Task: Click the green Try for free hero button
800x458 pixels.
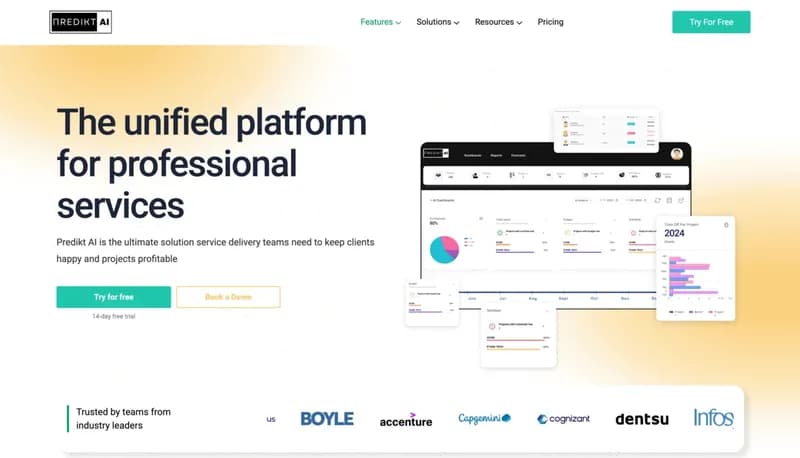Action: click(114, 297)
